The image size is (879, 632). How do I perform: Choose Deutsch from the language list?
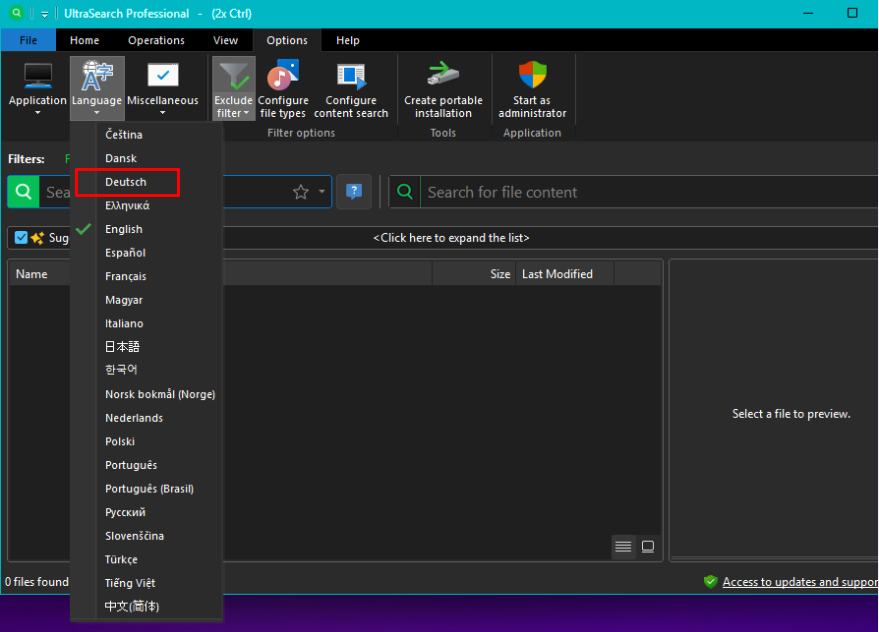[x=126, y=182]
